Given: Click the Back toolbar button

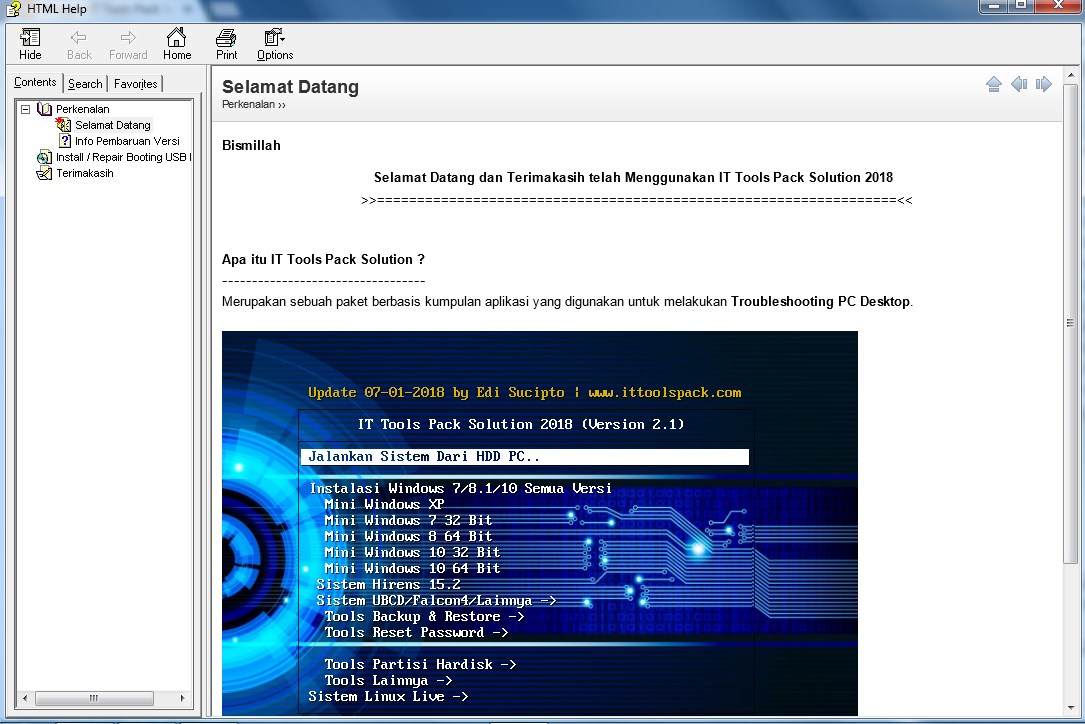Looking at the screenshot, I should click(79, 44).
